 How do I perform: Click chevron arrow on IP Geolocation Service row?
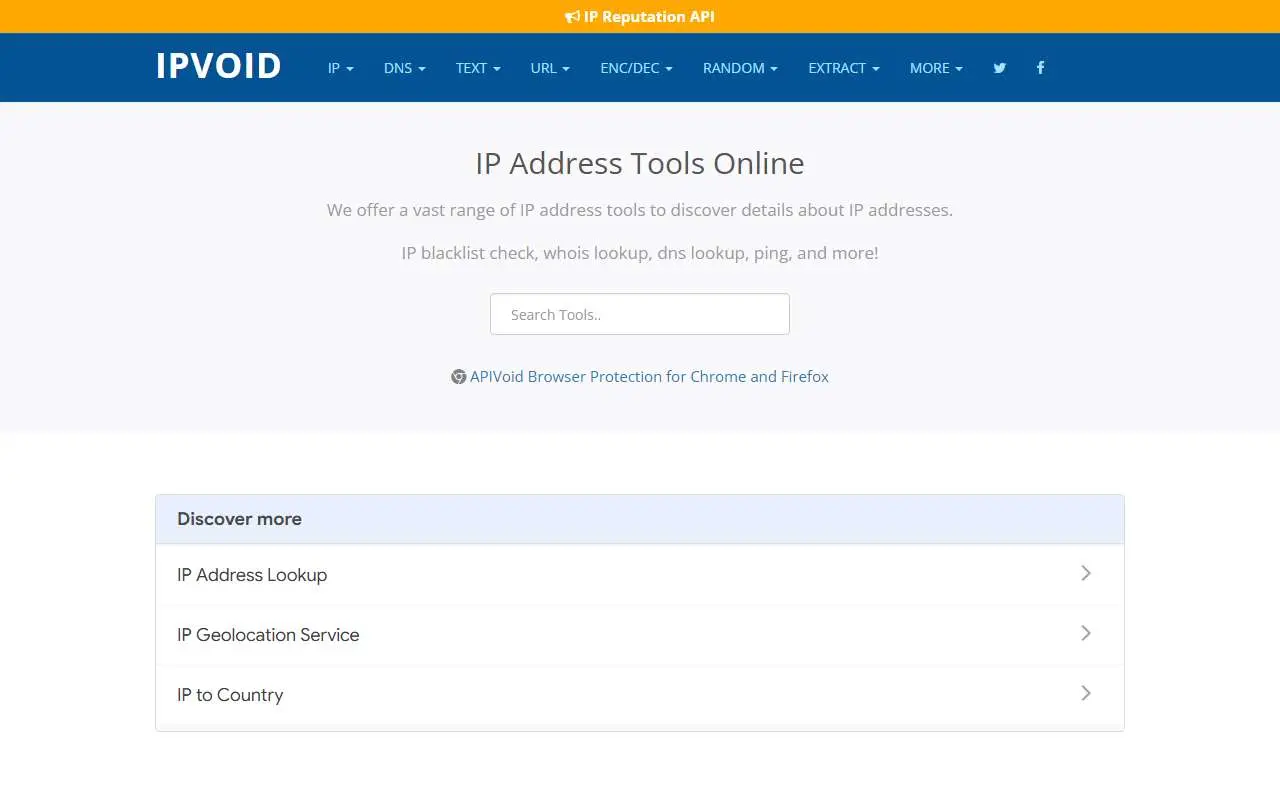[x=1086, y=633]
